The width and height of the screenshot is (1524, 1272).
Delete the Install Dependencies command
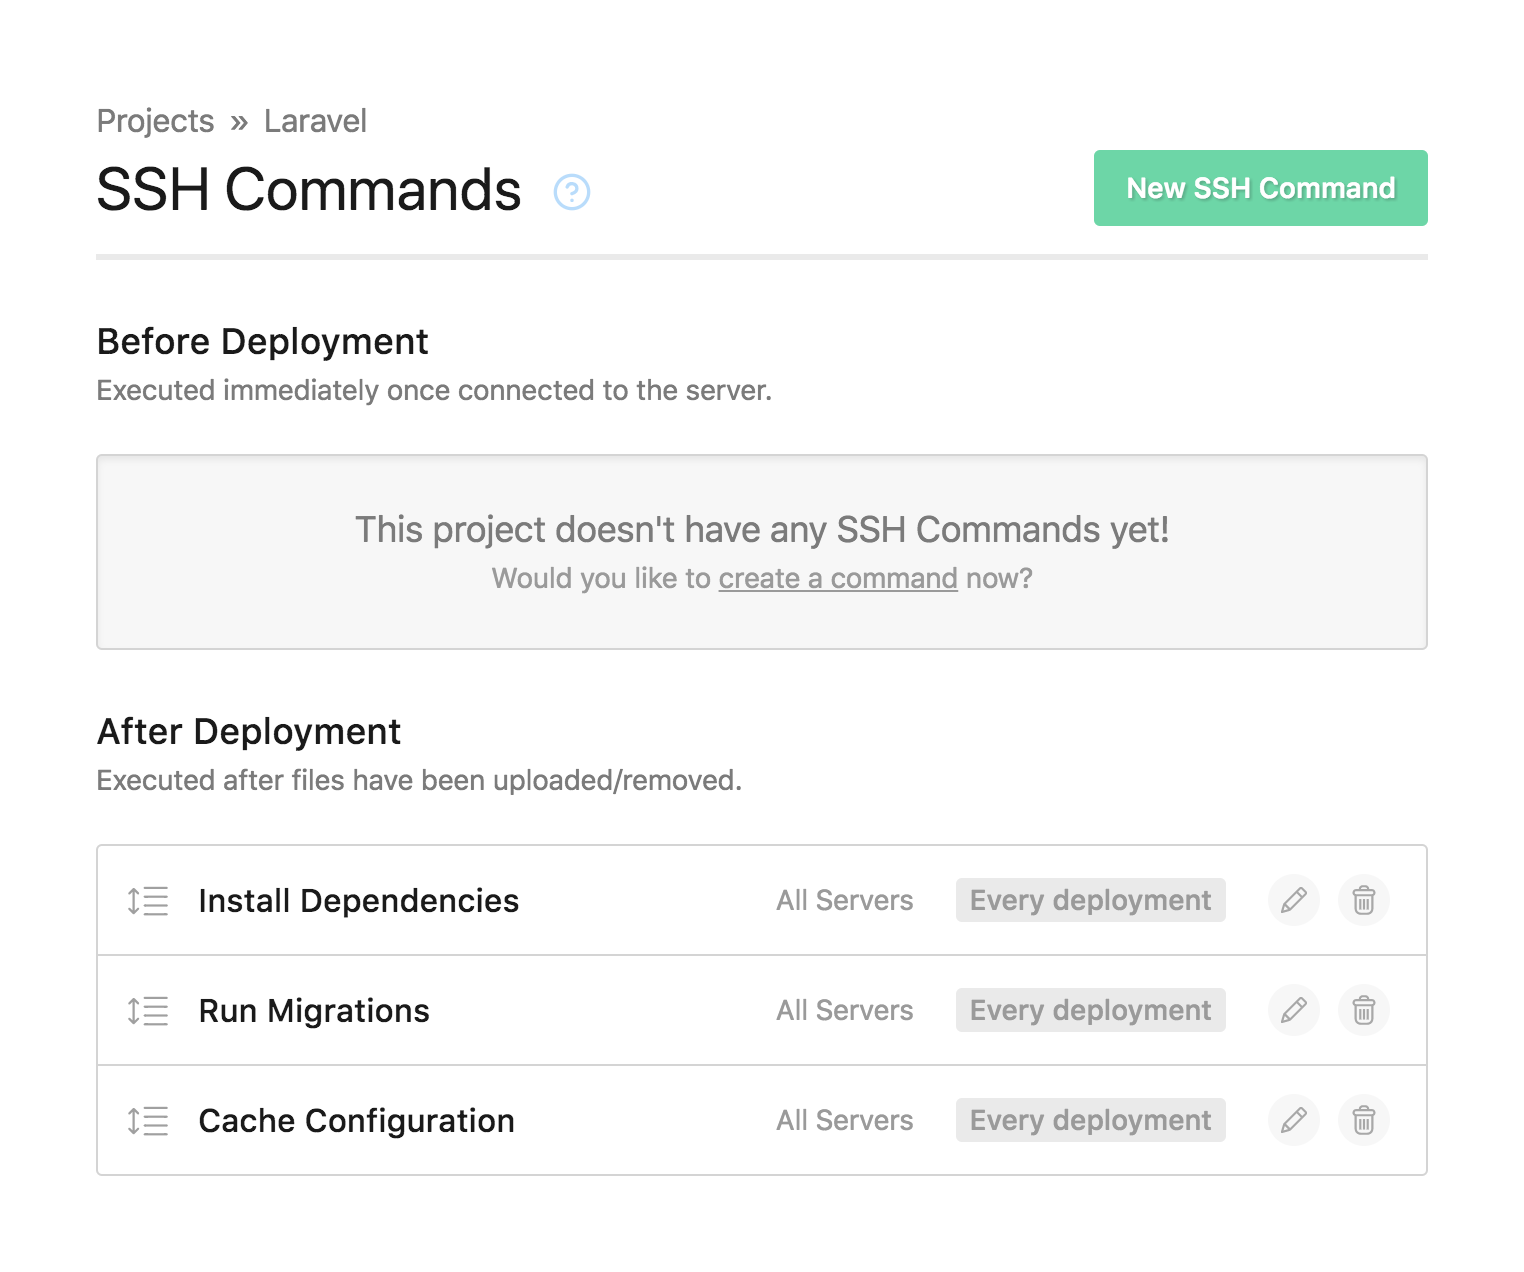click(1364, 900)
